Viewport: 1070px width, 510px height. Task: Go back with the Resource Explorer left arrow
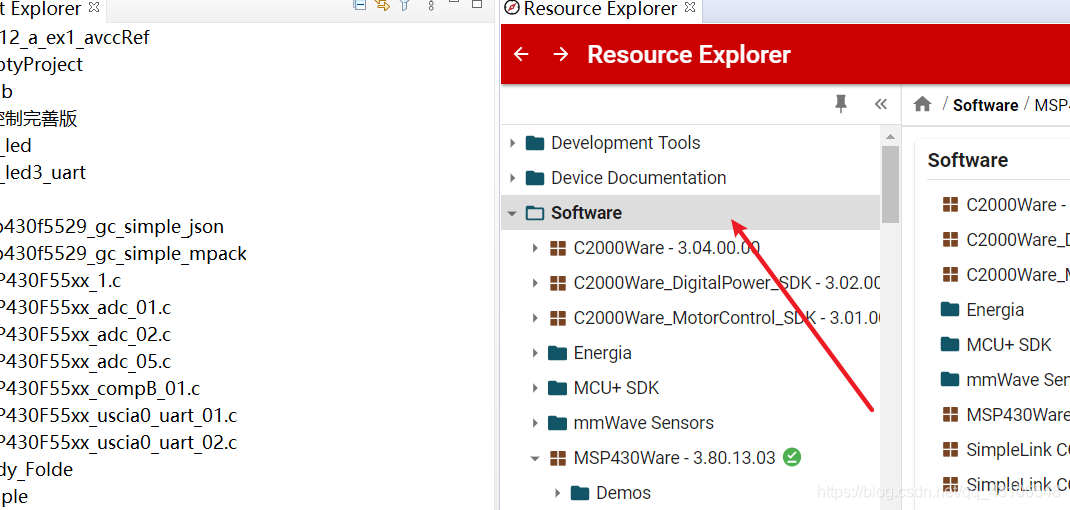521,54
